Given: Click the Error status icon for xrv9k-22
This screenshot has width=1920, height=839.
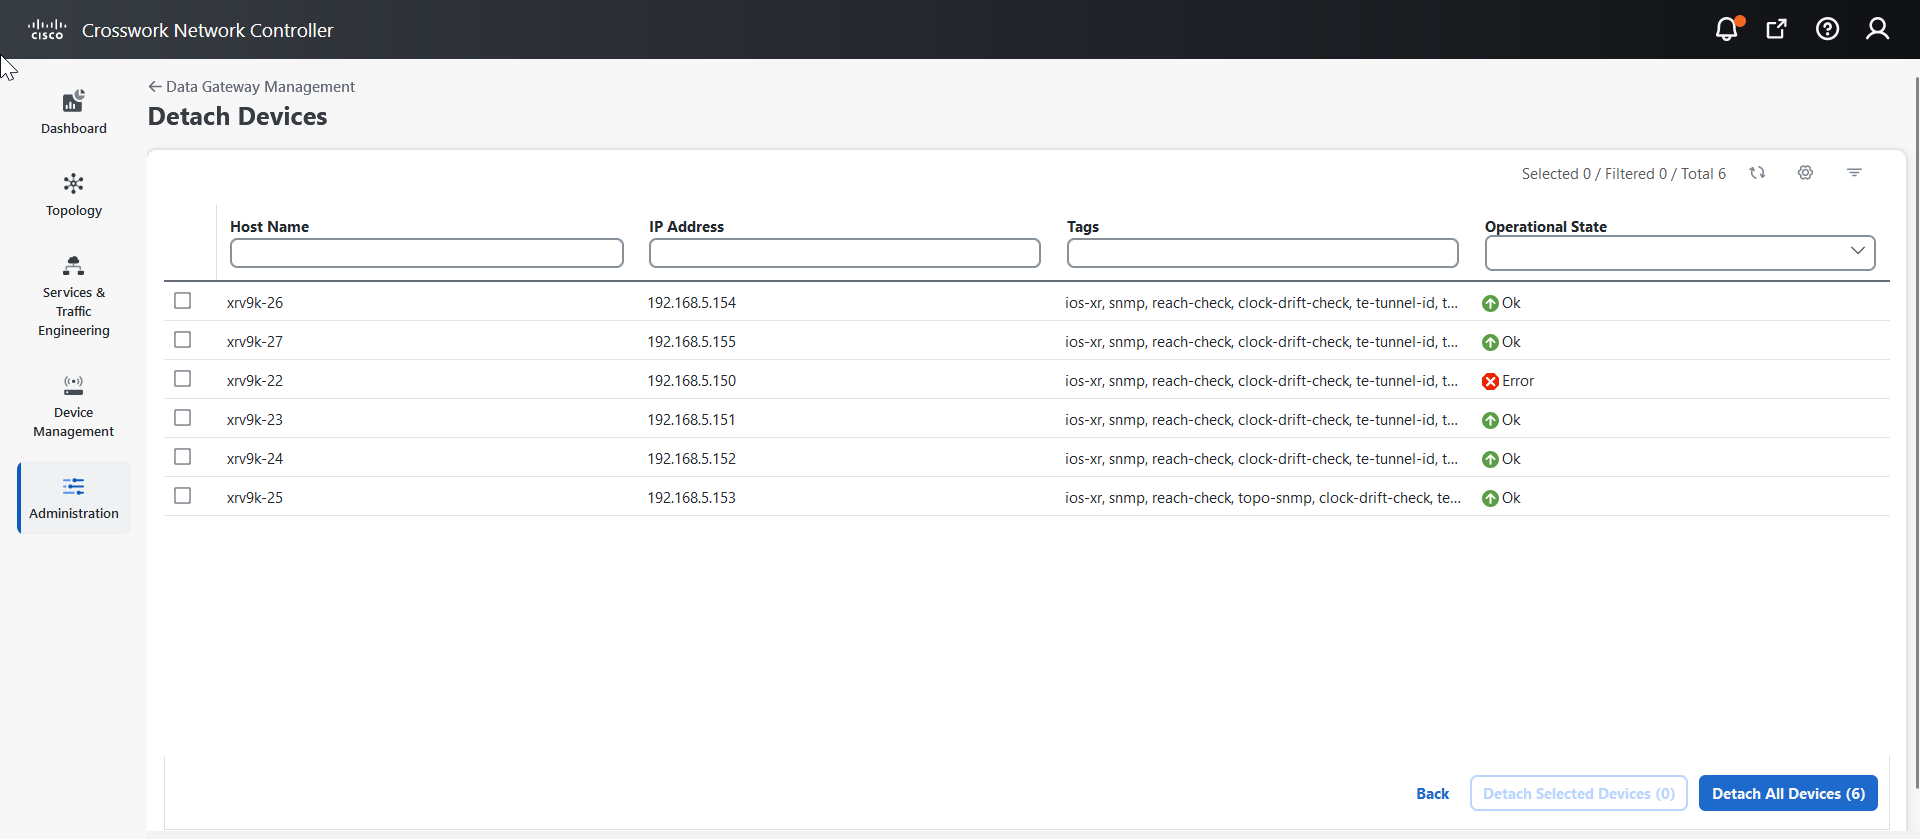Looking at the screenshot, I should click(x=1490, y=381).
